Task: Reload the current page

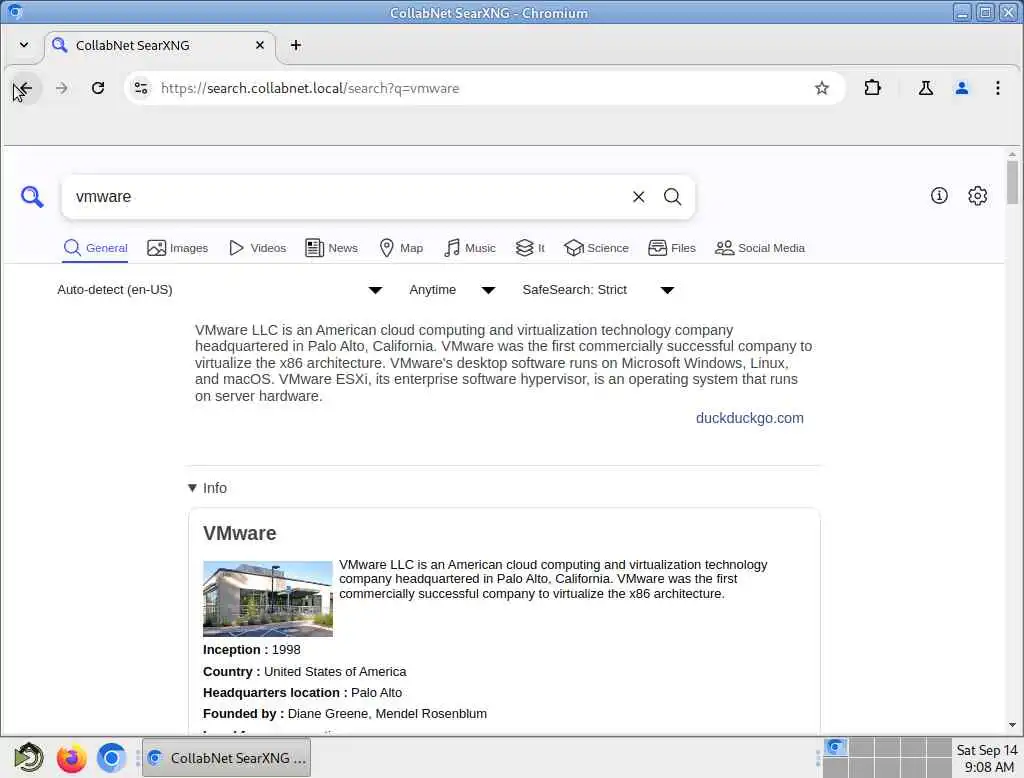Action: pyautogui.click(x=98, y=88)
